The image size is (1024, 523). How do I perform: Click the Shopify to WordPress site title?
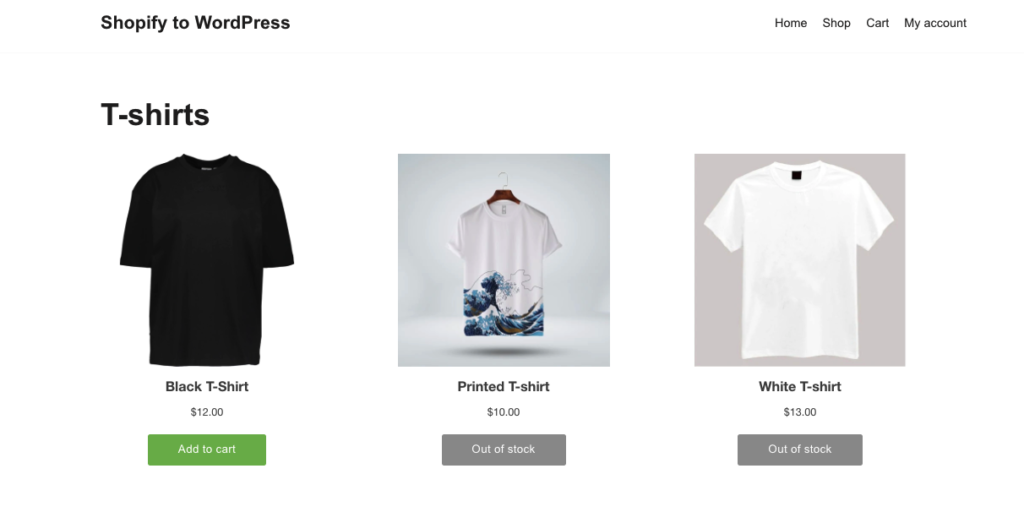click(195, 23)
